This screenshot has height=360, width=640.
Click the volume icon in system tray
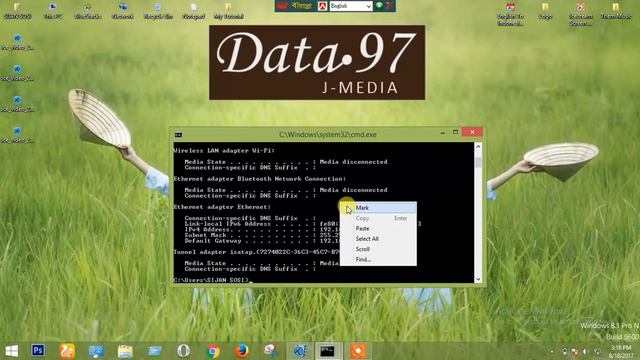pos(585,351)
